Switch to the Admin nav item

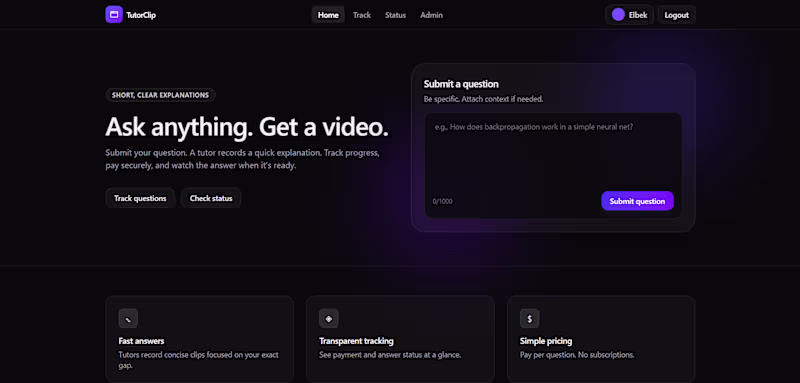[x=432, y=15]
